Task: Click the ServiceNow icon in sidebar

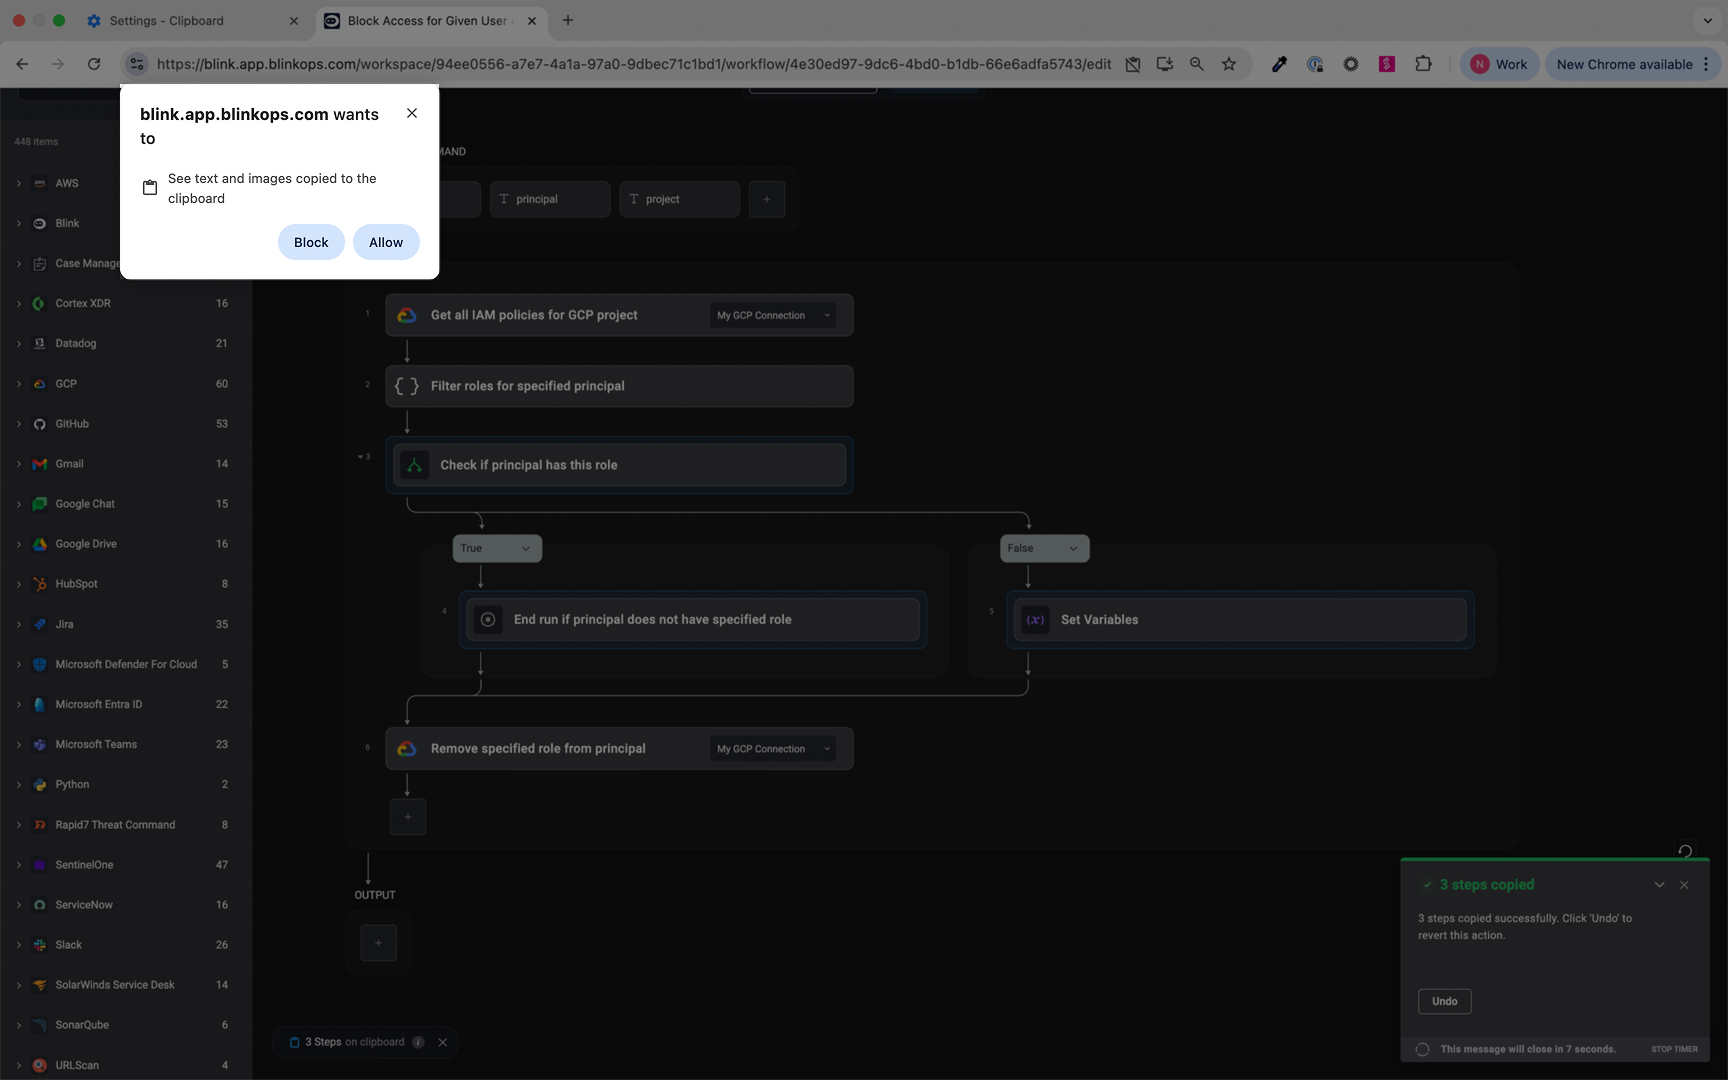Action: [x=40, y=905]
